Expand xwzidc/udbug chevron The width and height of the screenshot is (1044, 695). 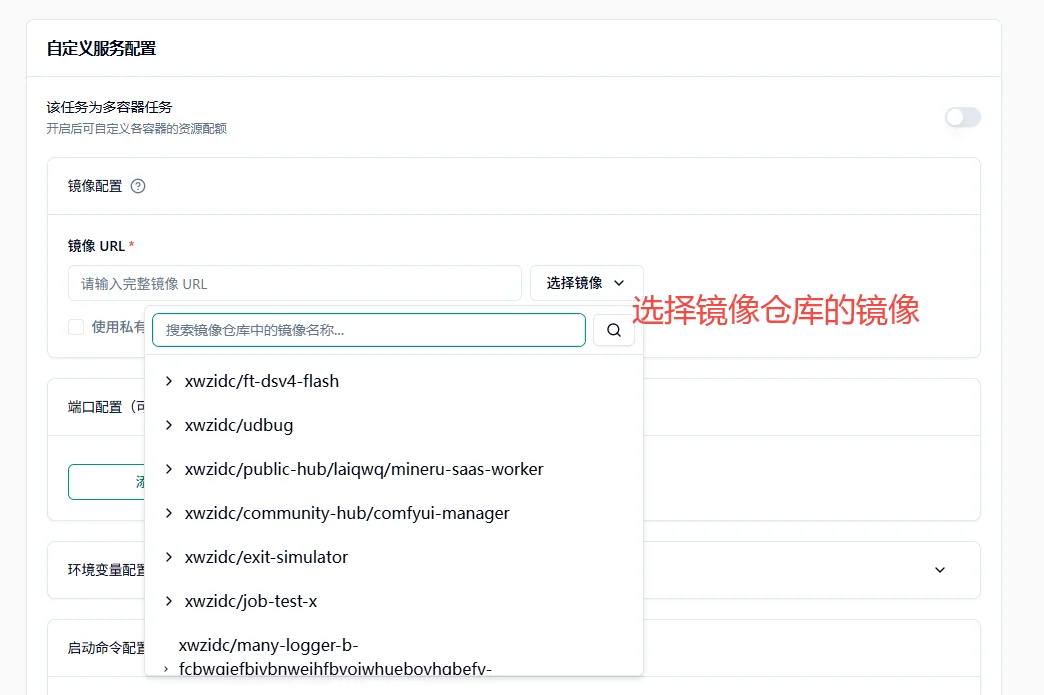pos(169,425)
